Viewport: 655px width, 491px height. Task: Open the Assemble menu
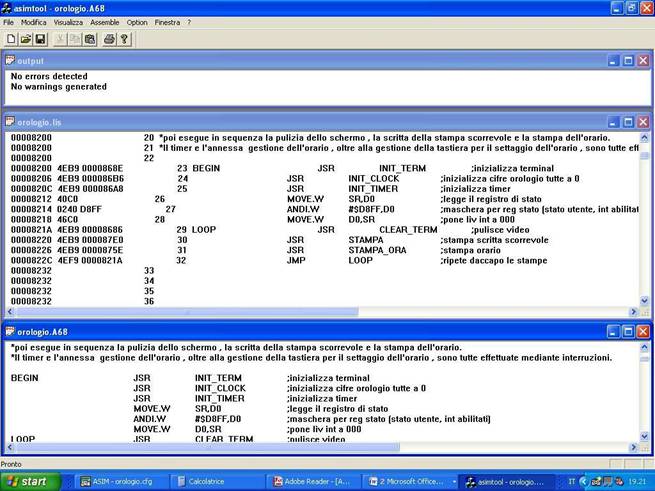coord(105,22)
